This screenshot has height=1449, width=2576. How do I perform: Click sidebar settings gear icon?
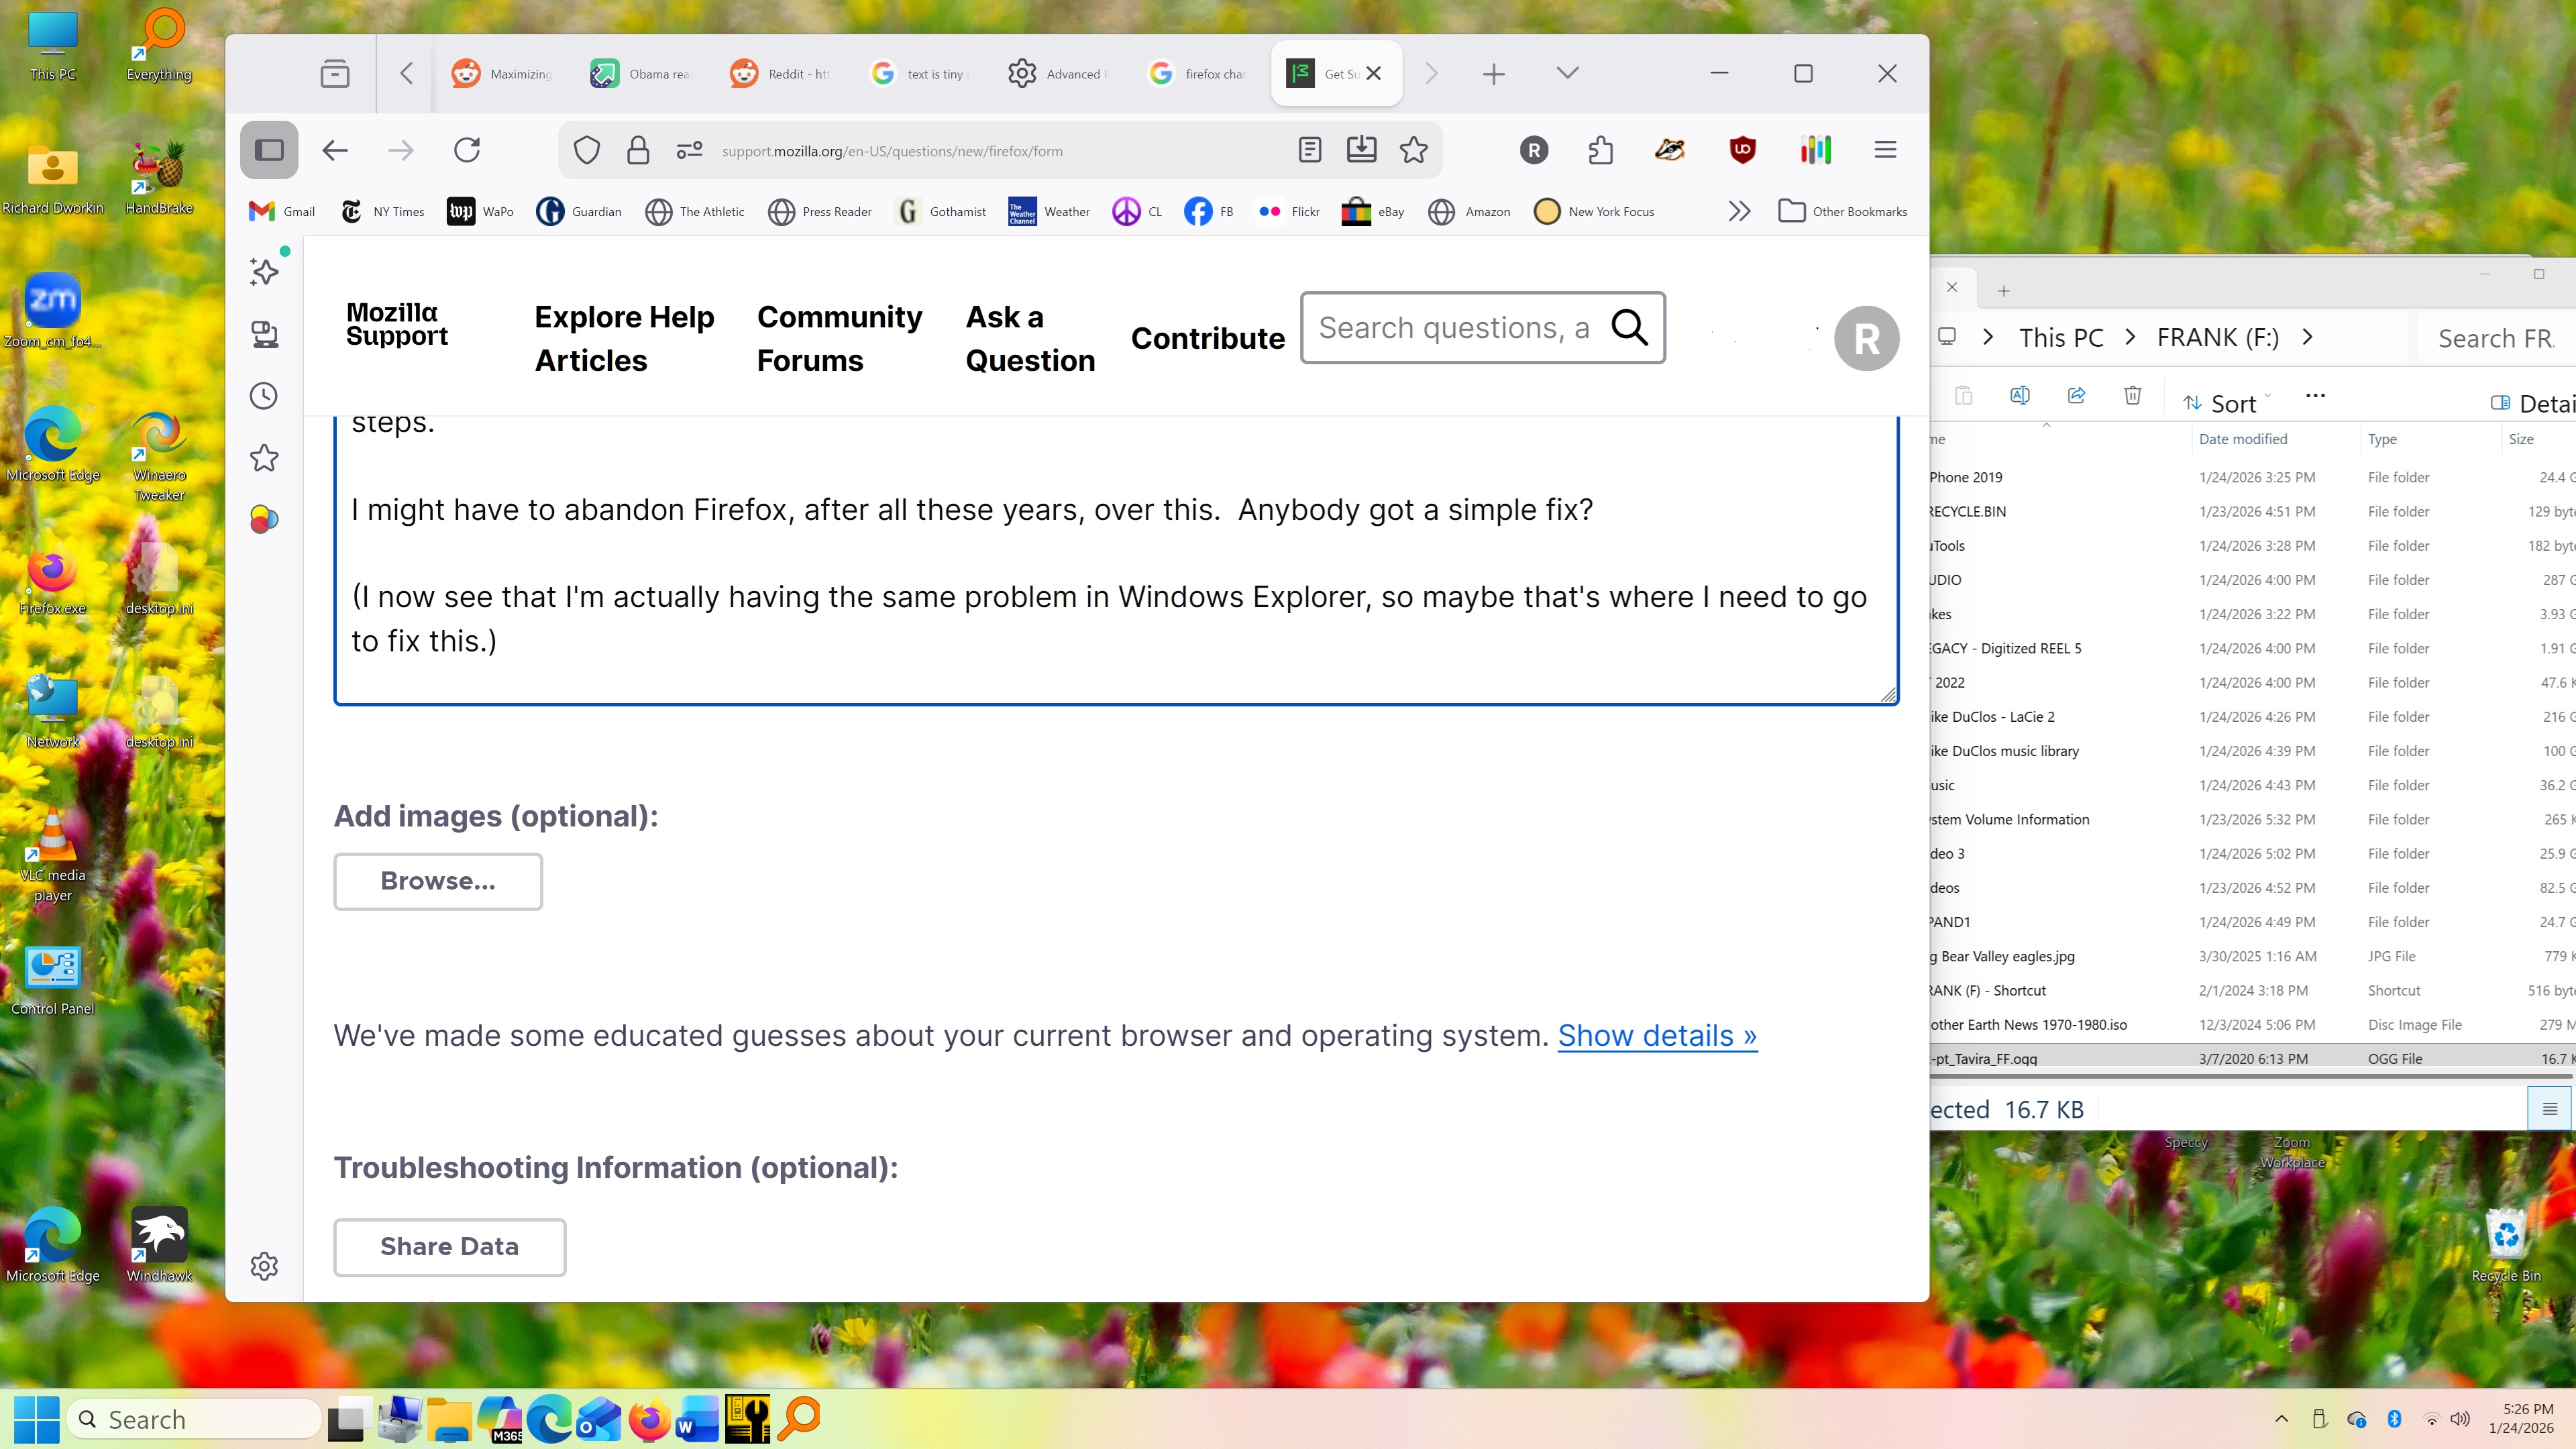point(264,1266)
